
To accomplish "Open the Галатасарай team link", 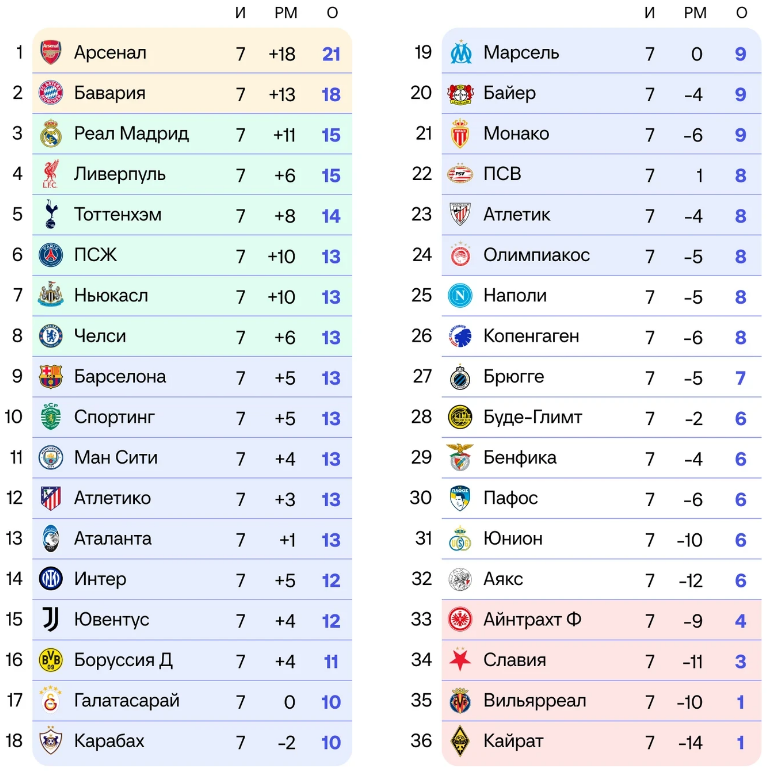I will click(126, 701).
